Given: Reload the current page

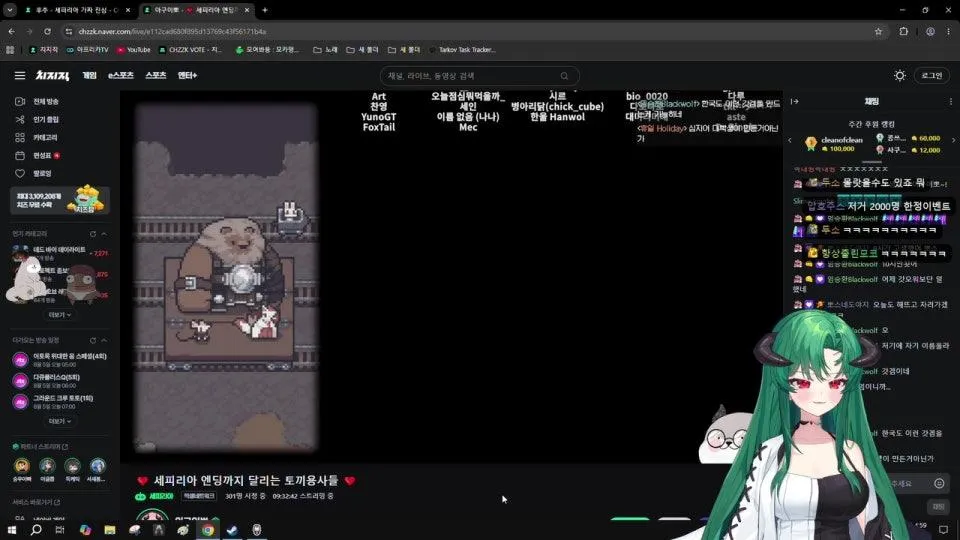Looking at the screenshot, I should coord(47,31).
